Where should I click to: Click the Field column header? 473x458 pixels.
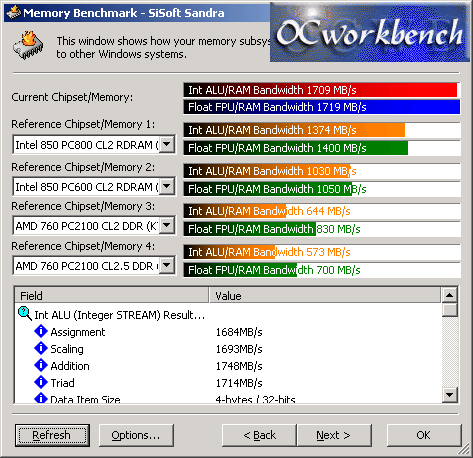[x=112, y=295]
